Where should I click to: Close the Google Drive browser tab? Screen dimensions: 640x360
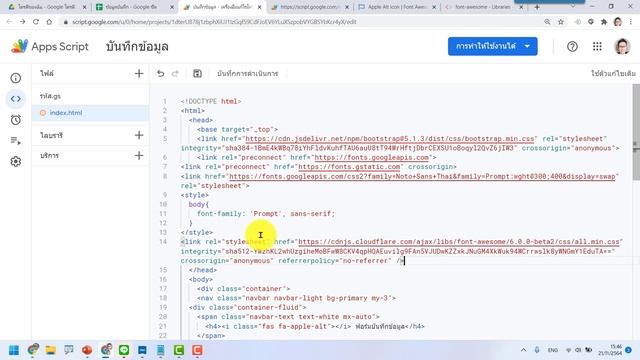point(84,7)
